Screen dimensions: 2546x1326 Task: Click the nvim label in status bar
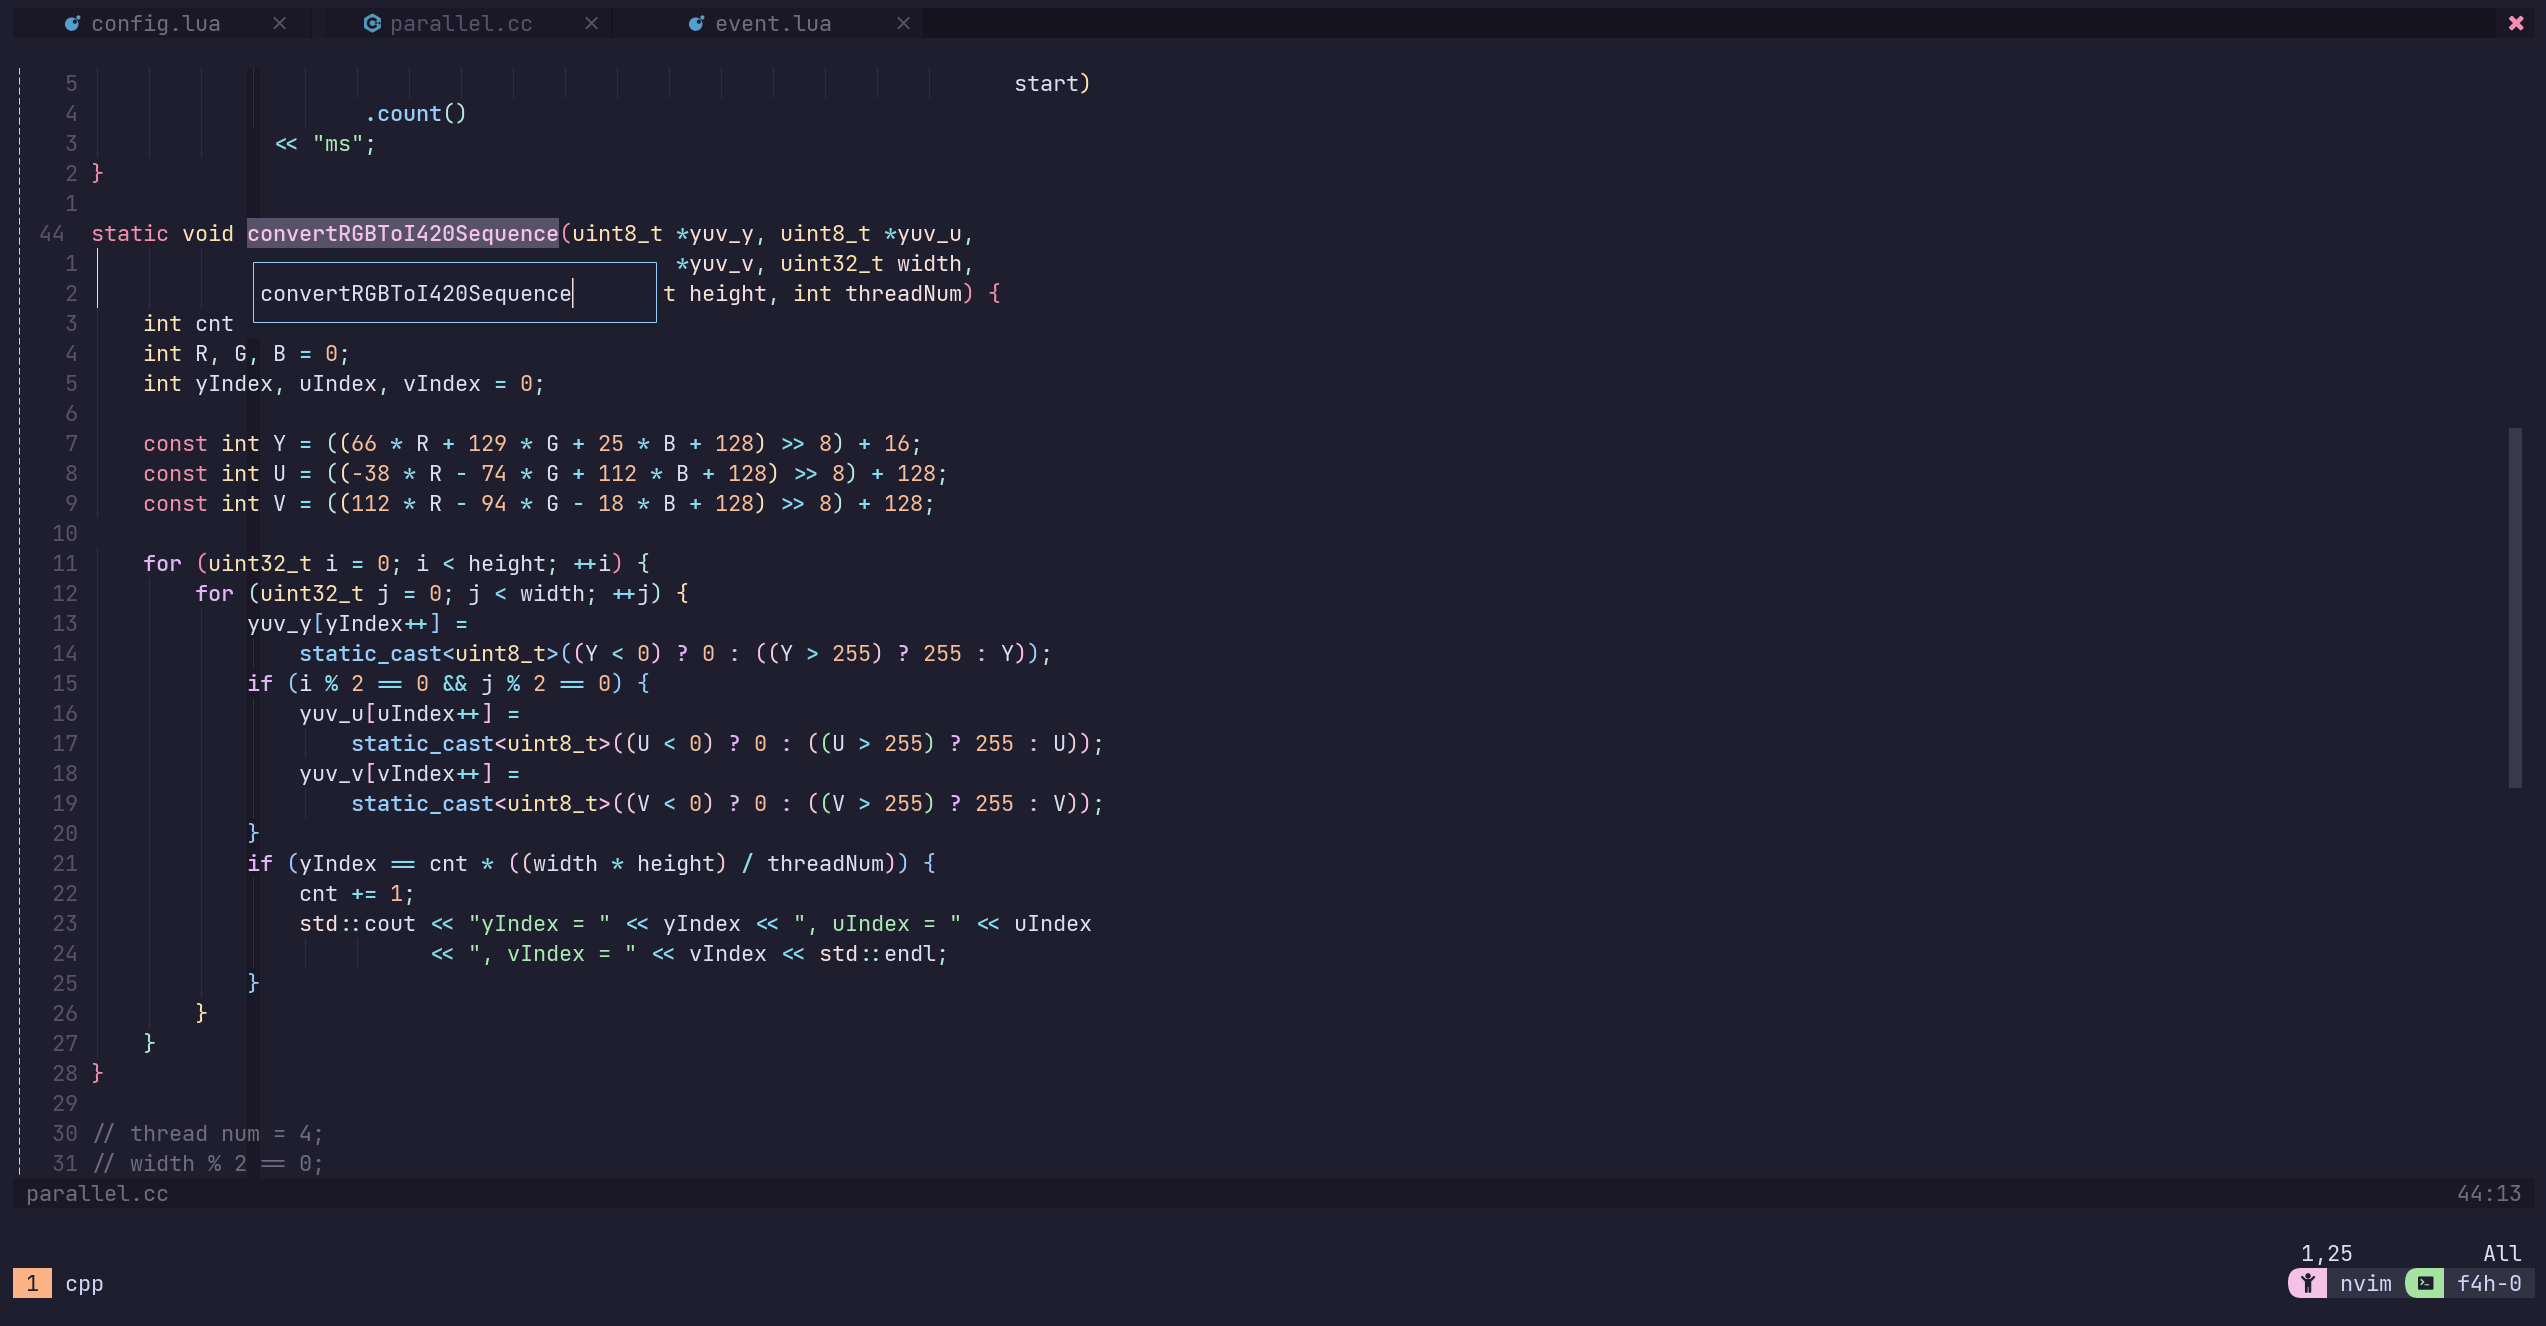2365,1283
